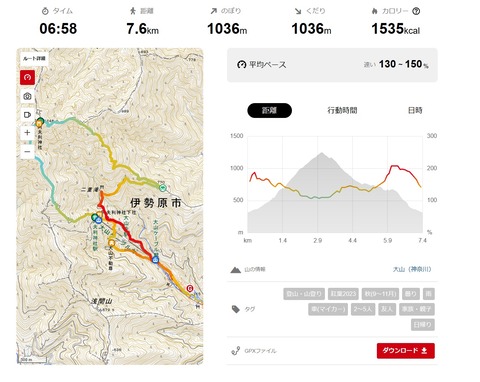
Task: Download the GPX file with ダウンロード button
Action: tap(406, 351)
